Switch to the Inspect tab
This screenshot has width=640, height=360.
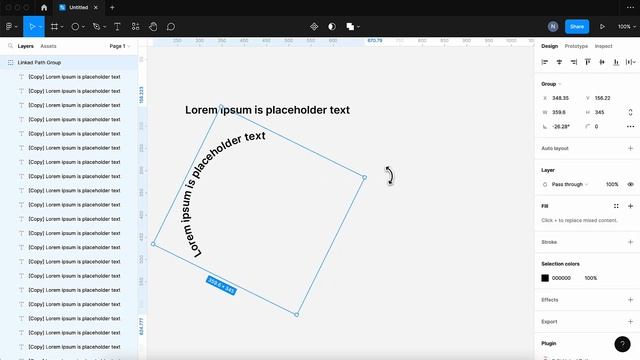point(603,46)
